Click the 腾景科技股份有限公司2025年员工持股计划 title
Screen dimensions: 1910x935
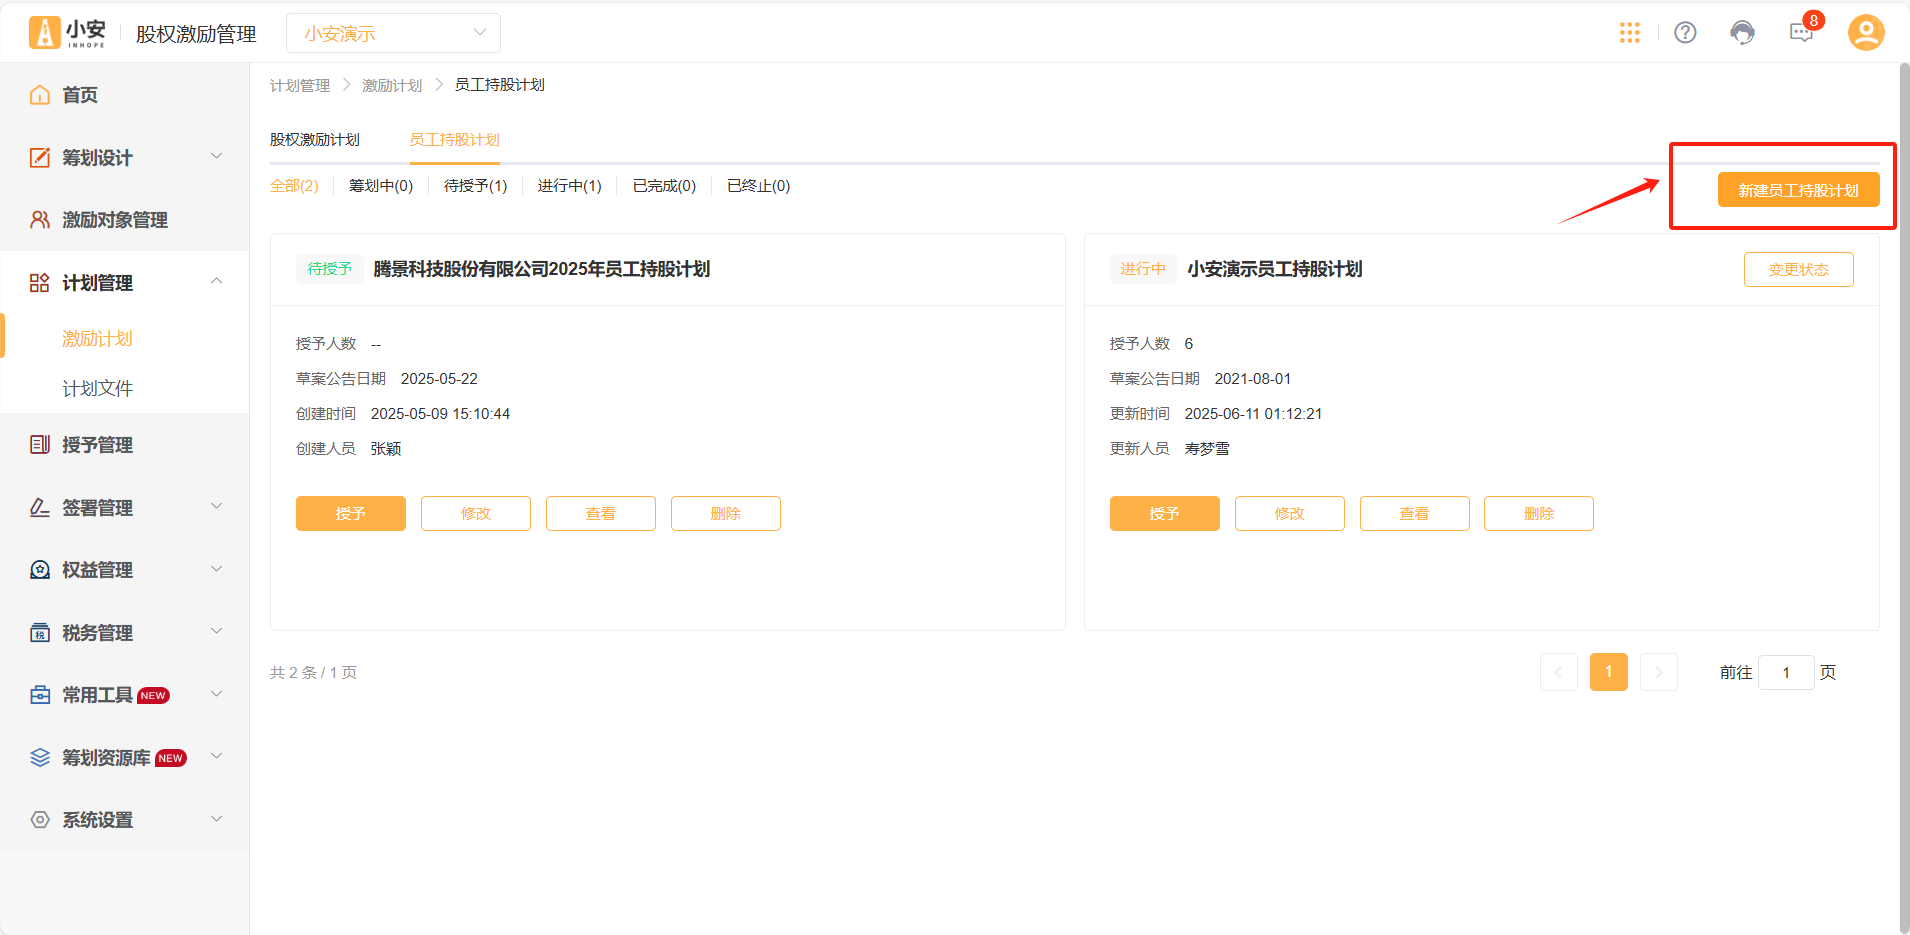(542, 269)
